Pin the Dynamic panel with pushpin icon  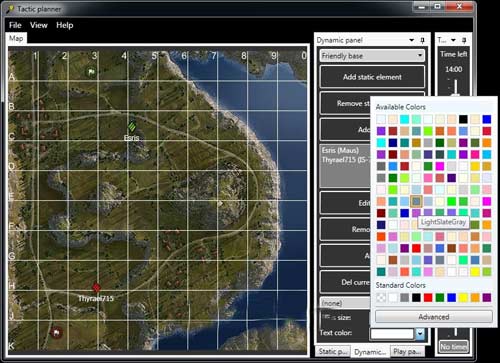point(422,40)
